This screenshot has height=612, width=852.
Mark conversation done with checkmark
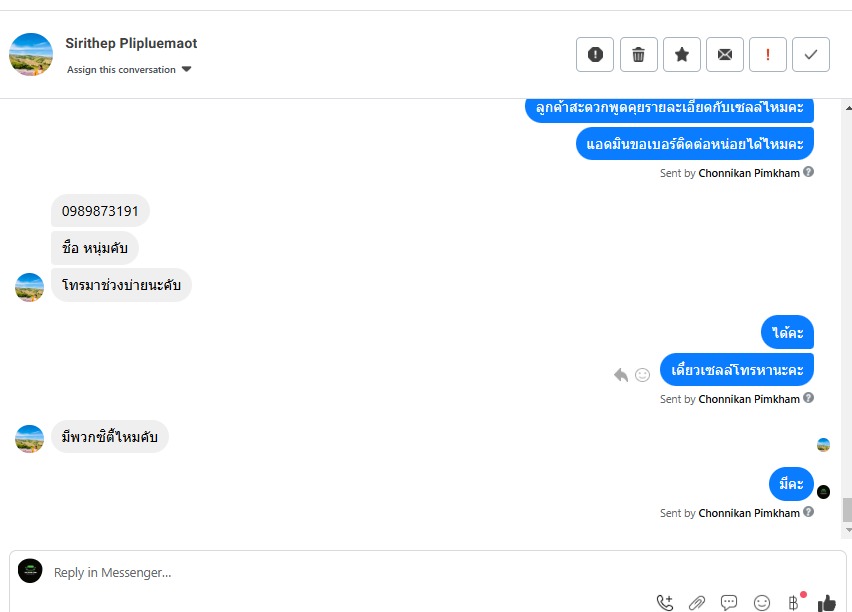point(811,54)
